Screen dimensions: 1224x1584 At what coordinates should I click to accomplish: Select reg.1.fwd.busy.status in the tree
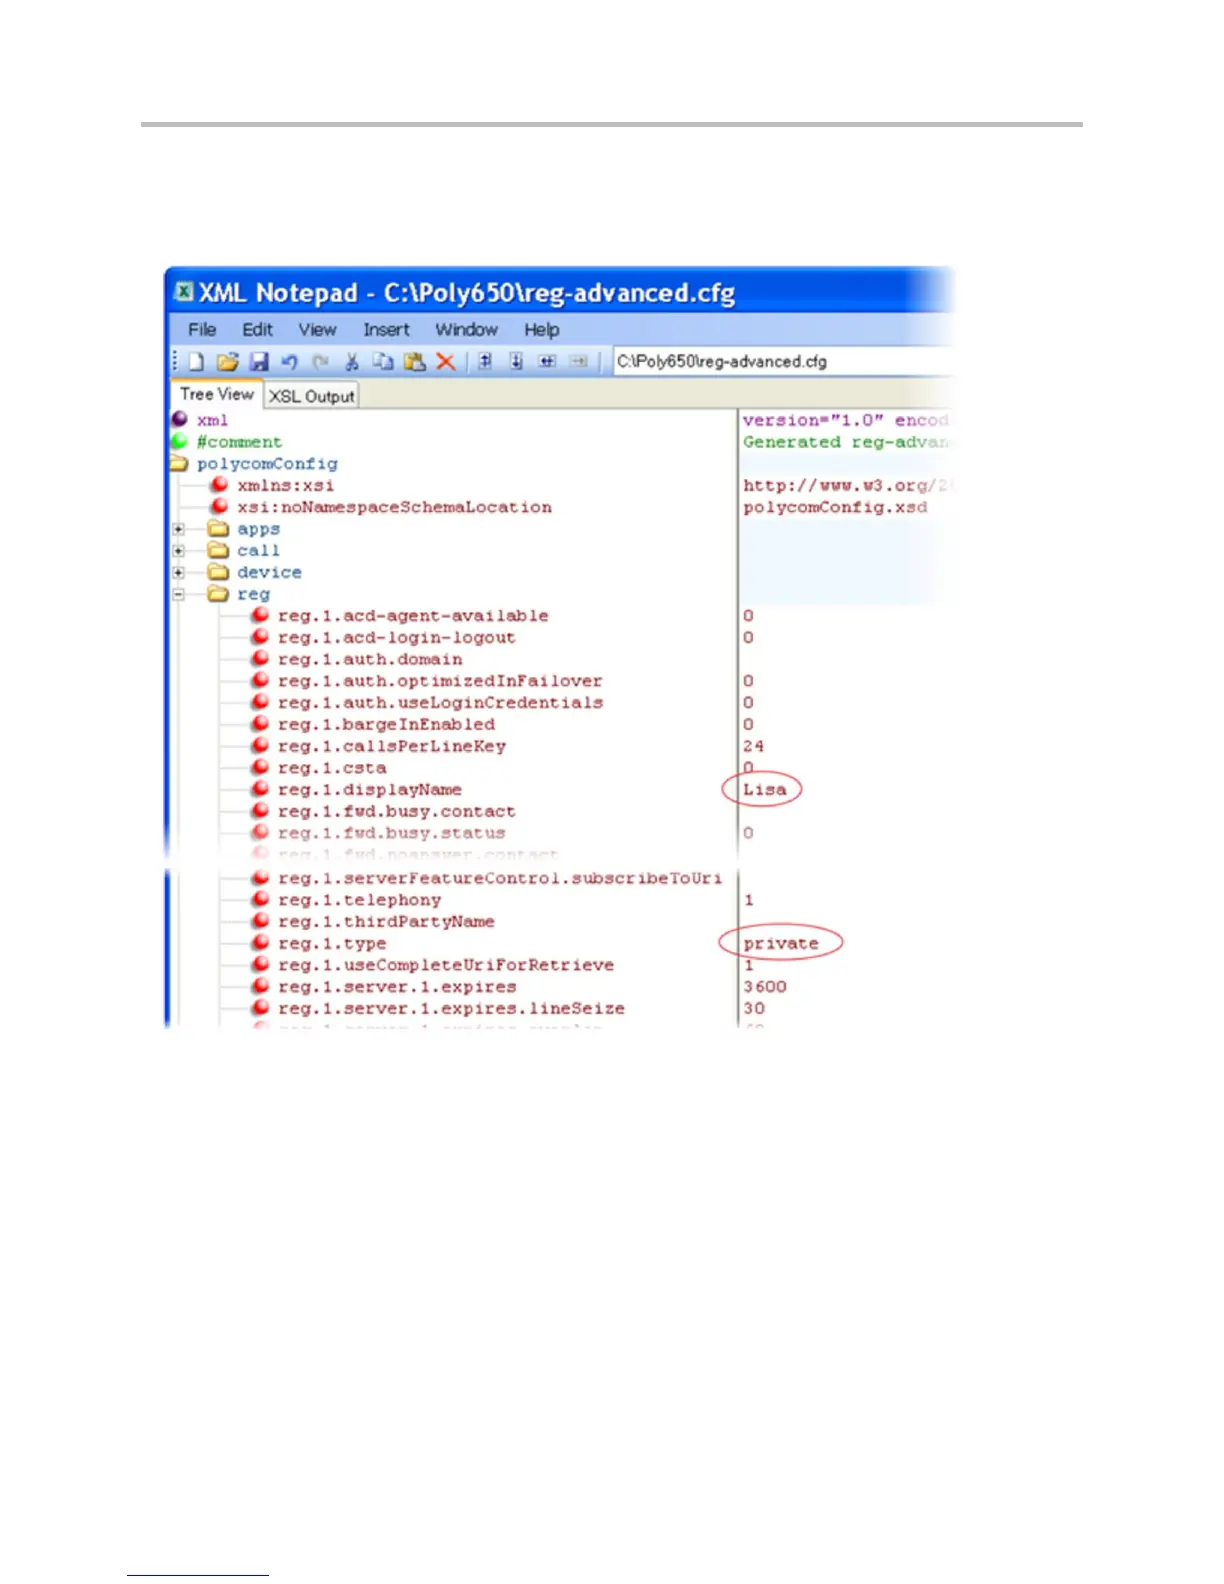click(x=392, y=833)
